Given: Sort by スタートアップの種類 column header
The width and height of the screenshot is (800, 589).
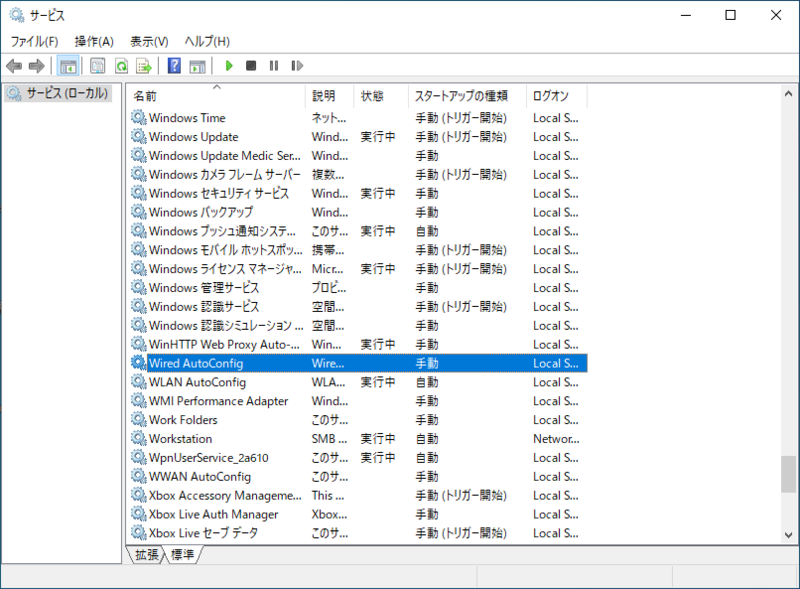Looking at the screenshot, I should point(467,96).
